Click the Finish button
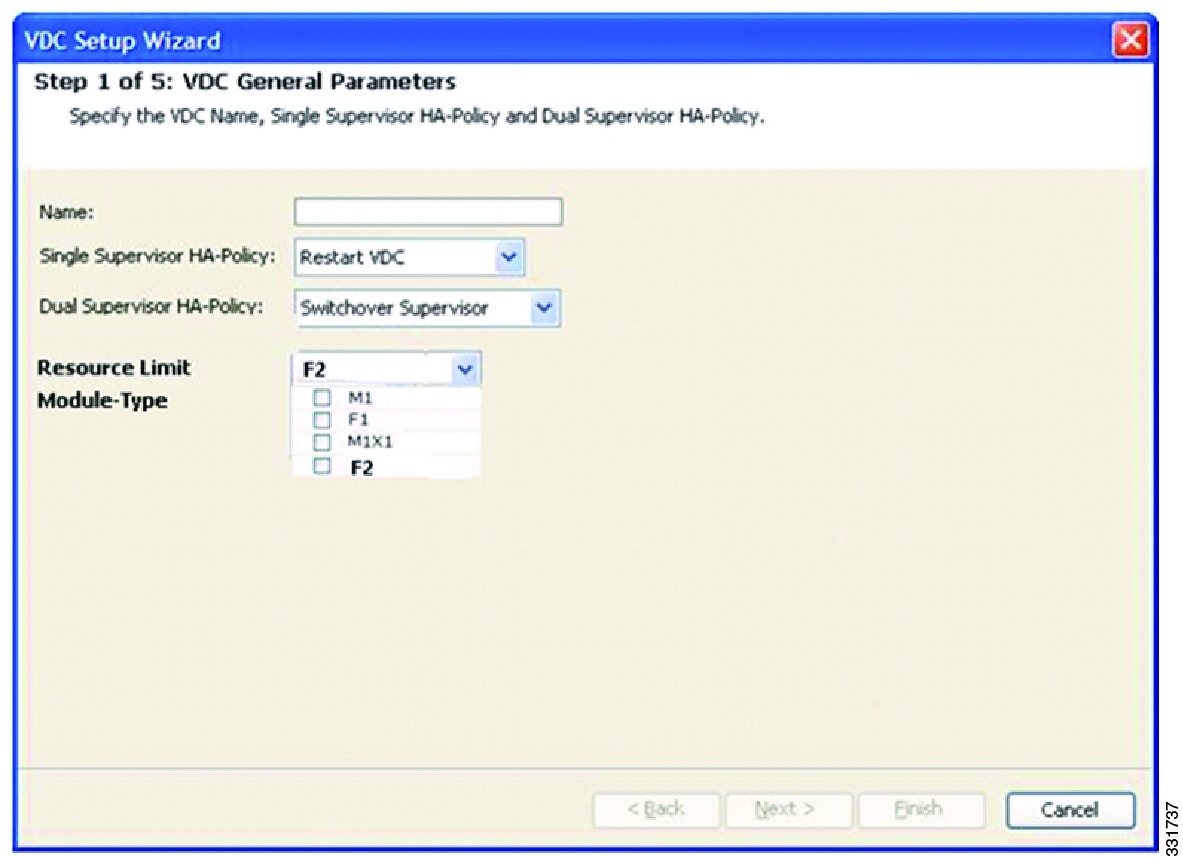The image size is (1183, 857). click(x=920, y=810)
